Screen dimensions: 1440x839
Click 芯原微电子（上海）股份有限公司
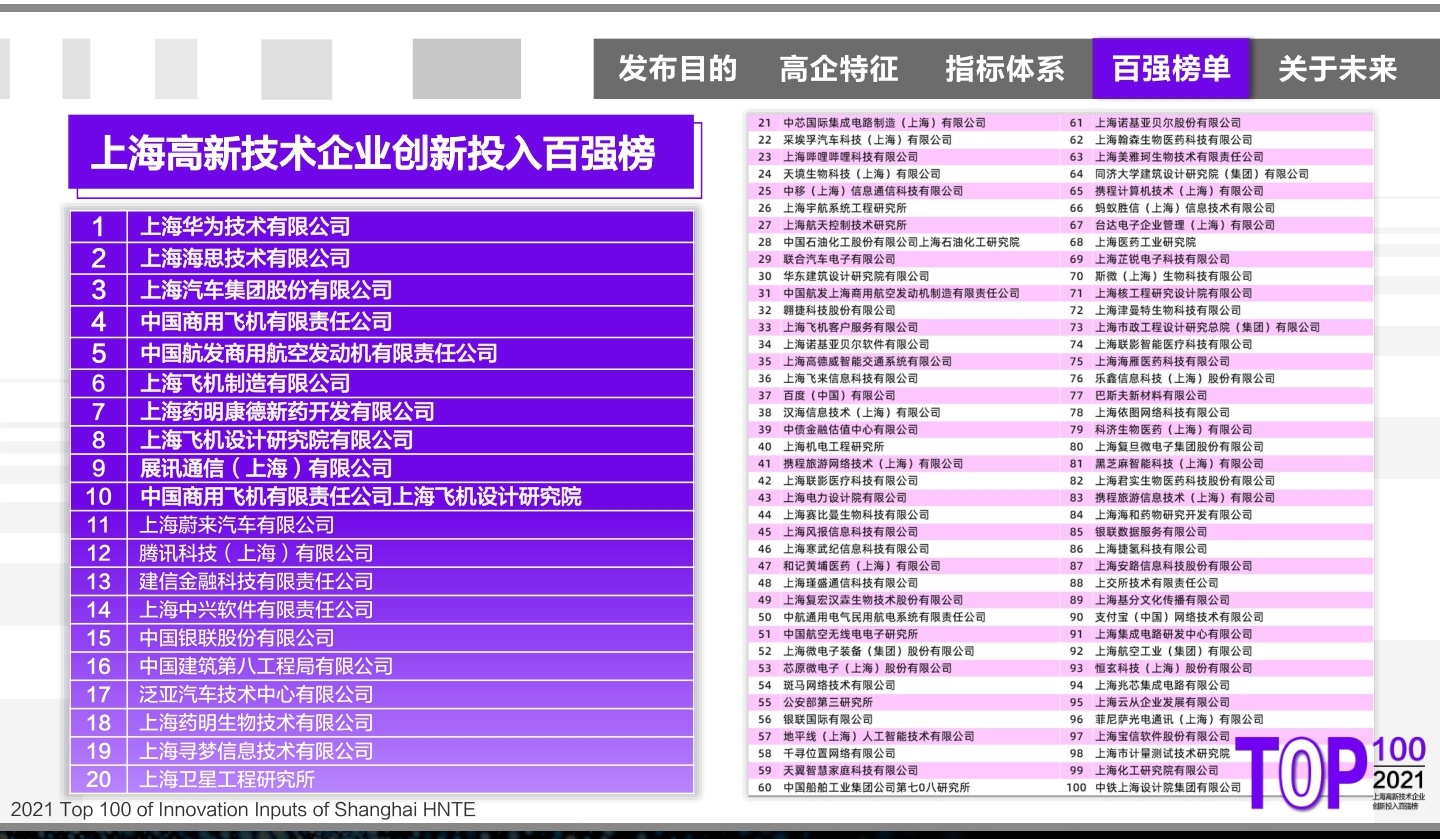tap(867, 668)
